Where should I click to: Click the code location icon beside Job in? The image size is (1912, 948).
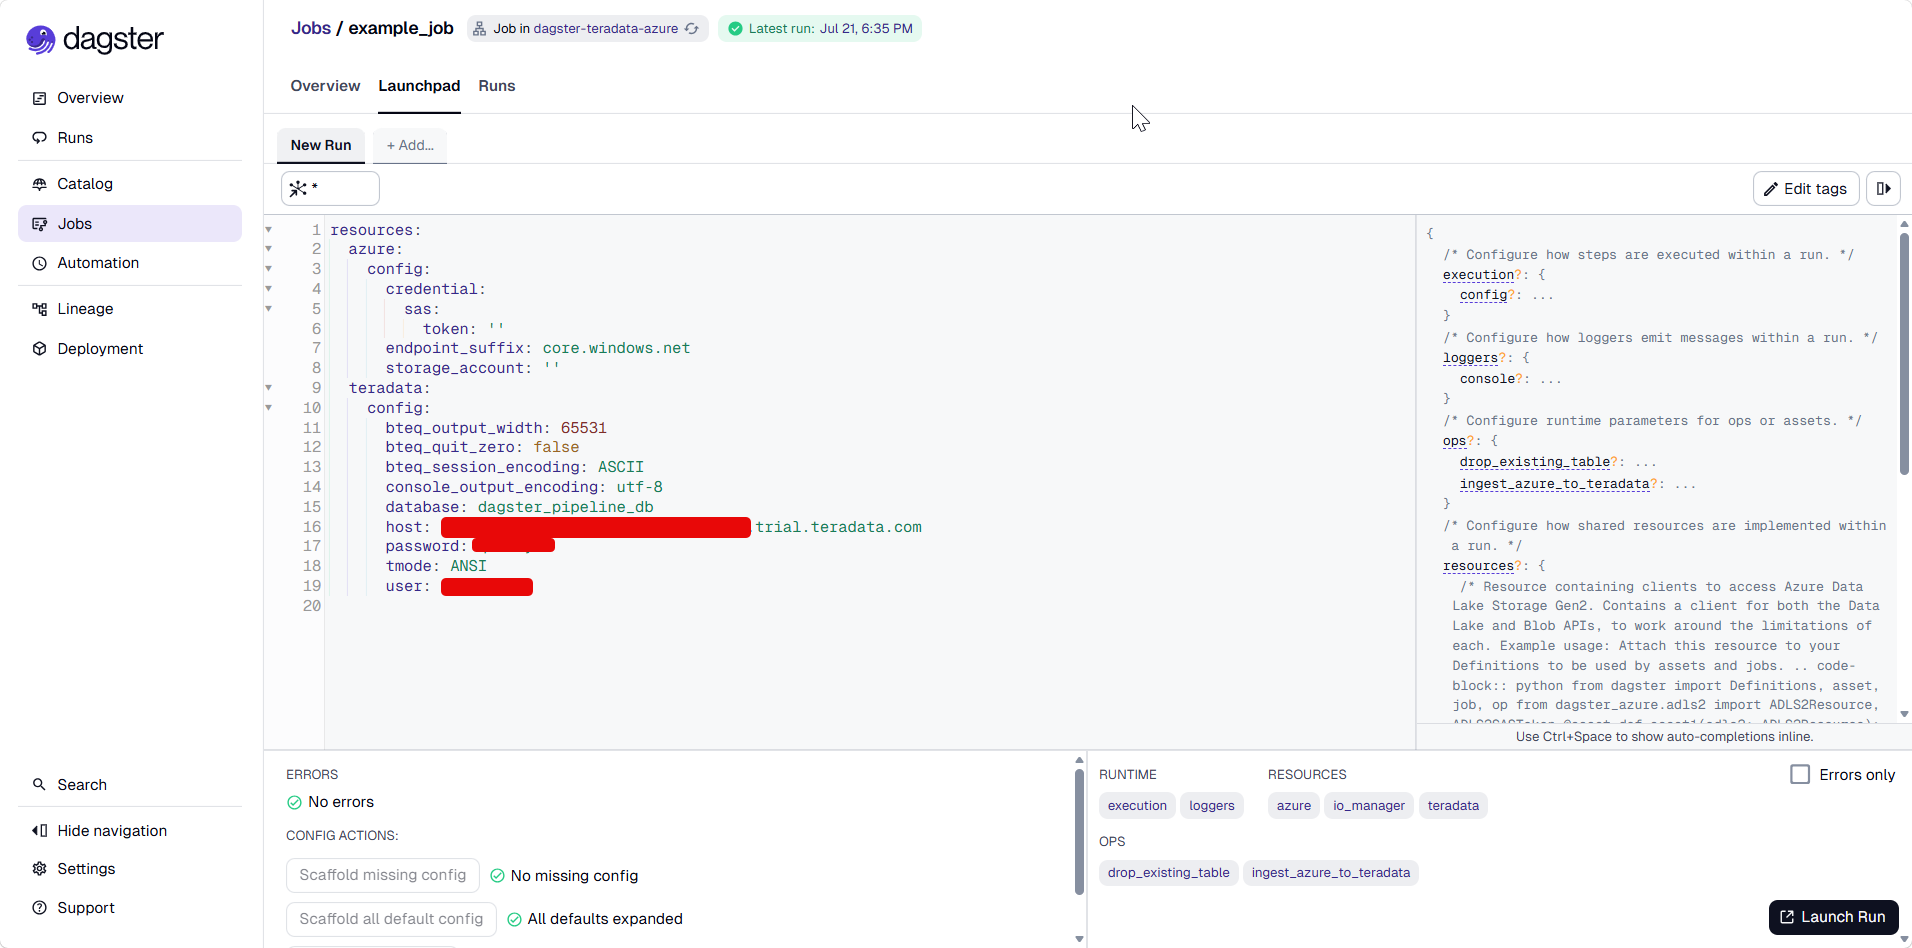pos(480,29)
